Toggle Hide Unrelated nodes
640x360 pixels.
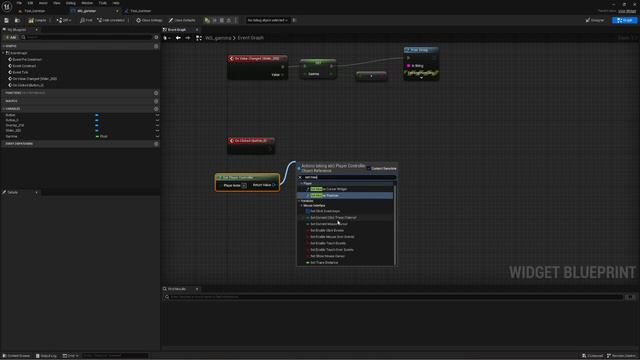tap(111, 20)
